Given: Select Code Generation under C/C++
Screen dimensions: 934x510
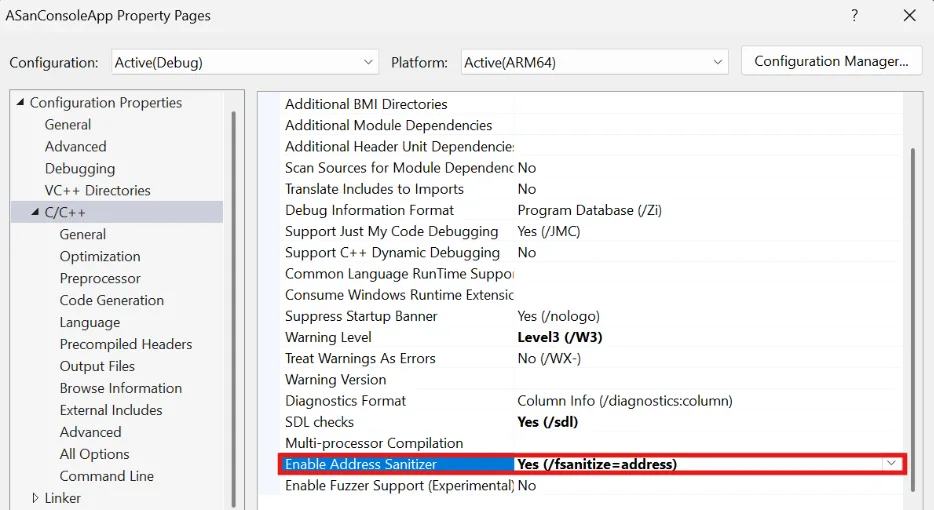Looking at the screenshot, I should tap(111, 300).
